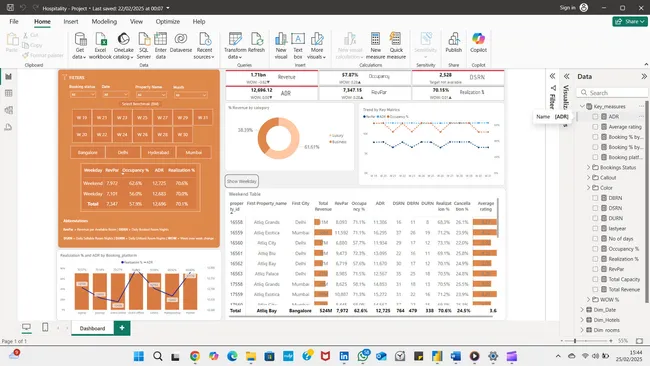
Task: Check the Total Revenue measure
Action: click(x=595, y=290)
